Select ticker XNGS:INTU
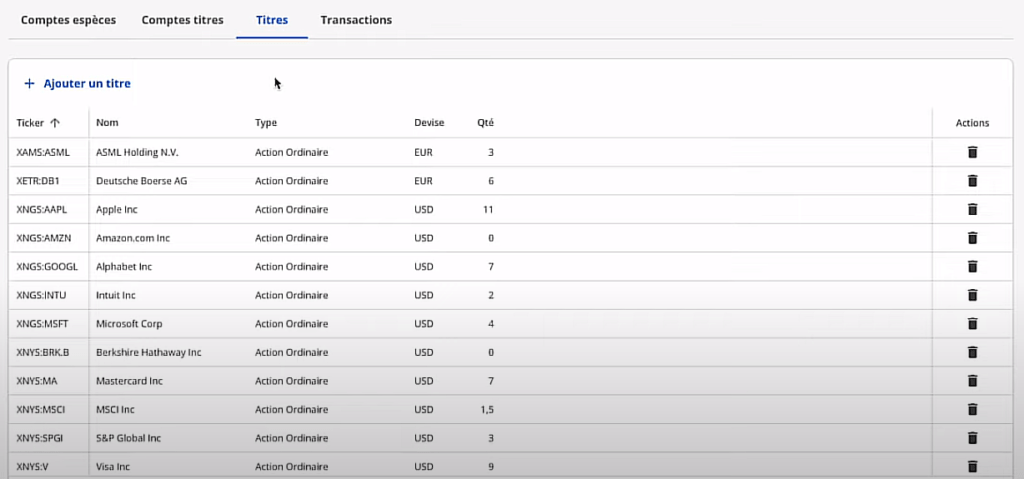Screen dimensions: 1024x479 click(41, 295)
